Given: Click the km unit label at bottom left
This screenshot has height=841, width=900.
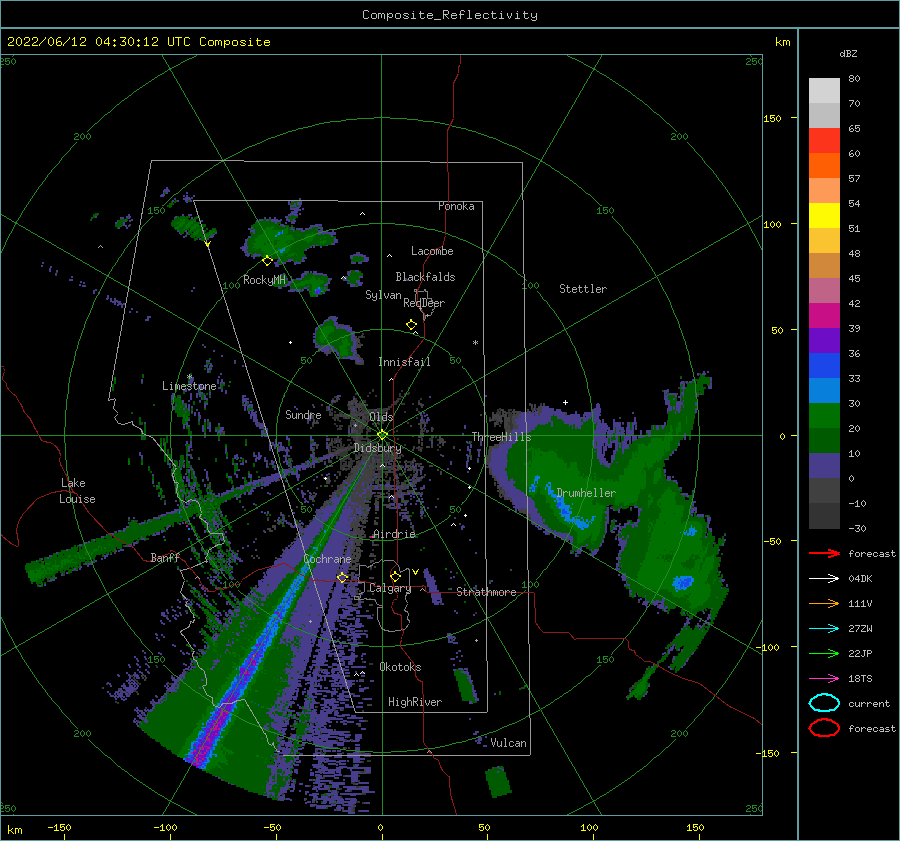Looking at the screenshot, I should [x=14, y=830].
